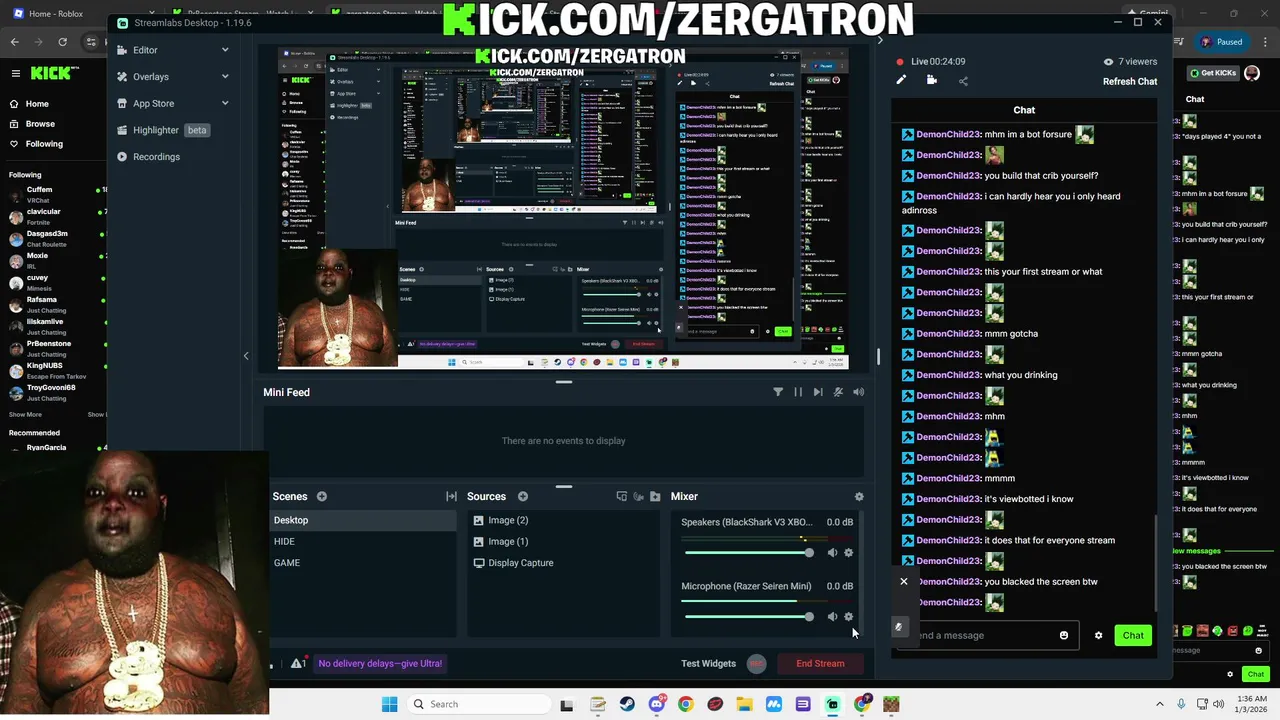
Task: Click Get KICKs button in browser
Action: tap(1214, 73)
